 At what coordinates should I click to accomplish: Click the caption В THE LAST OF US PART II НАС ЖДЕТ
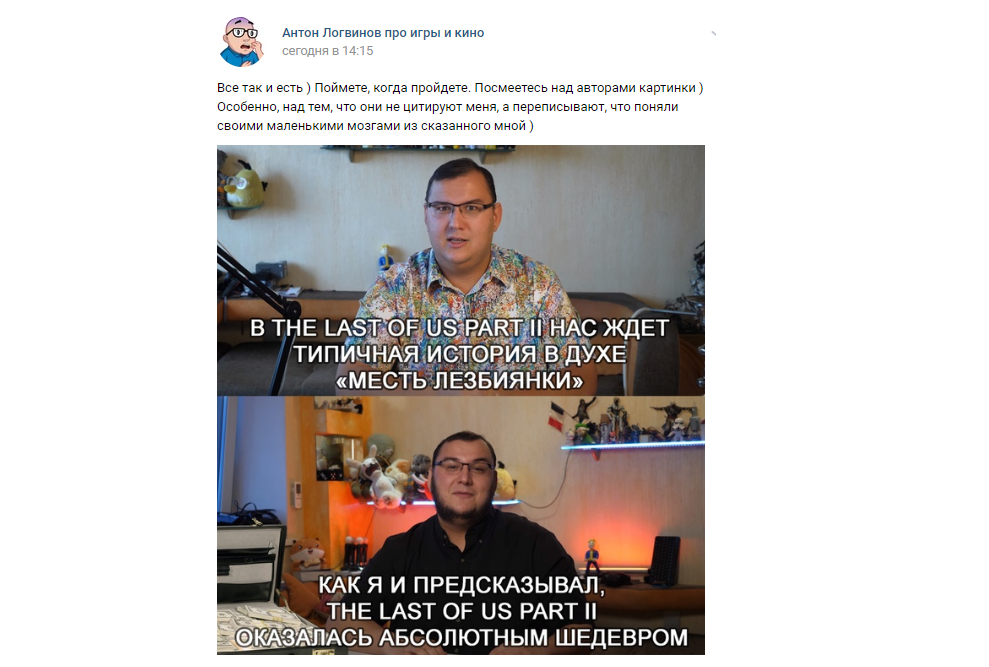coord(459,328)
